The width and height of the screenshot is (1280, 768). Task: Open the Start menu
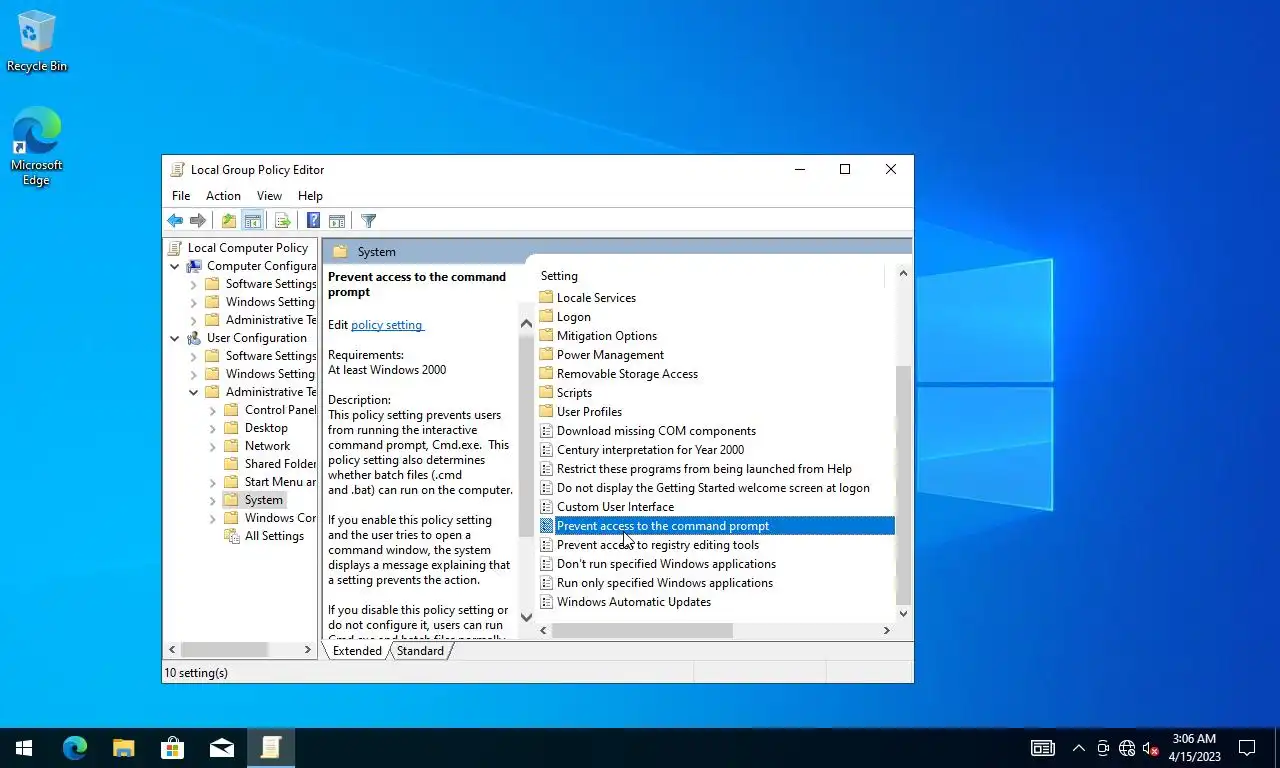tap(24, 747)
